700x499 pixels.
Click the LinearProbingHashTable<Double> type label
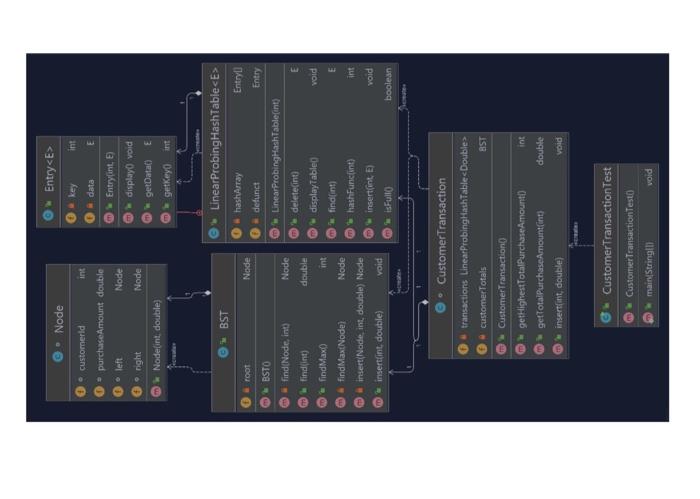pyautogui.click(x=464, y=206)
